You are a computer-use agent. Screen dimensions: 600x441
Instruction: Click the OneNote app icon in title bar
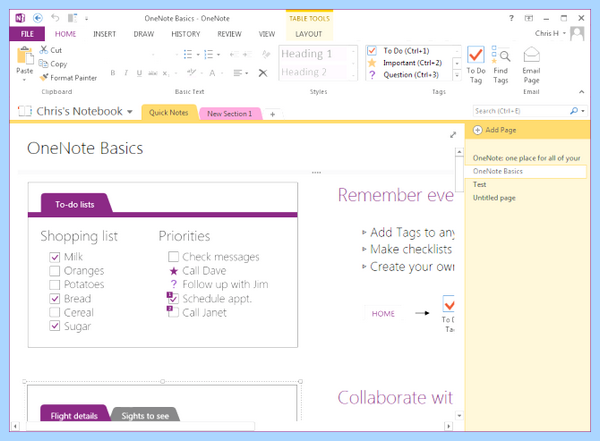click(20, 18)
